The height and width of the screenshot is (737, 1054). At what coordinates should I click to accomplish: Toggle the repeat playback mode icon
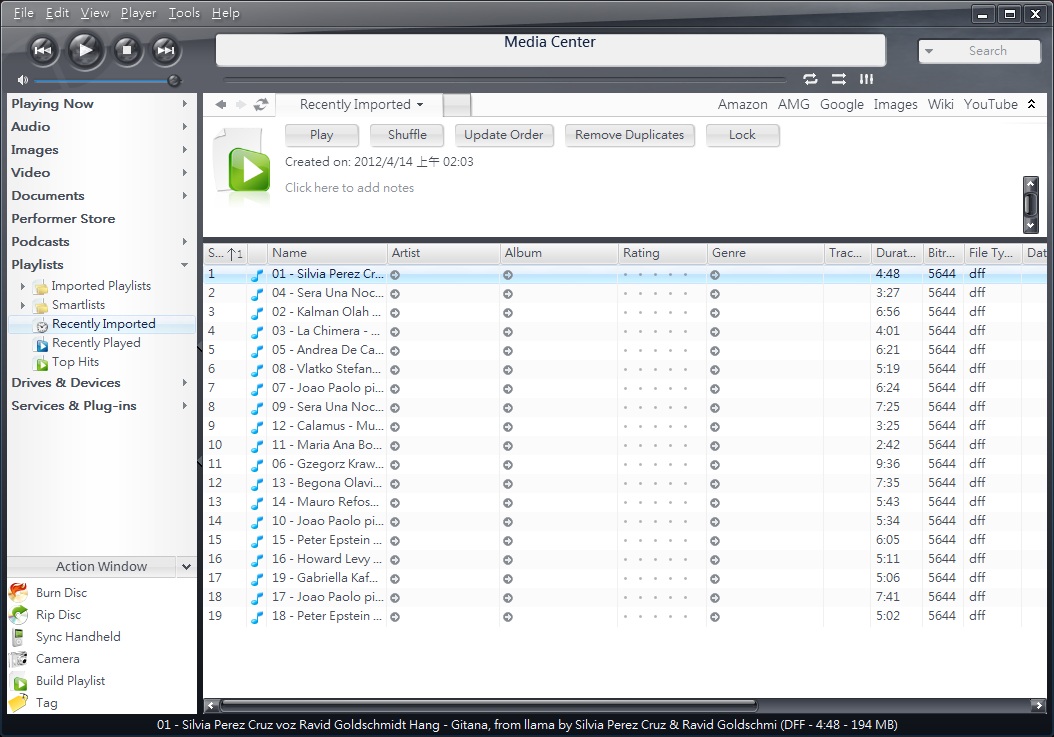point(810,79)
